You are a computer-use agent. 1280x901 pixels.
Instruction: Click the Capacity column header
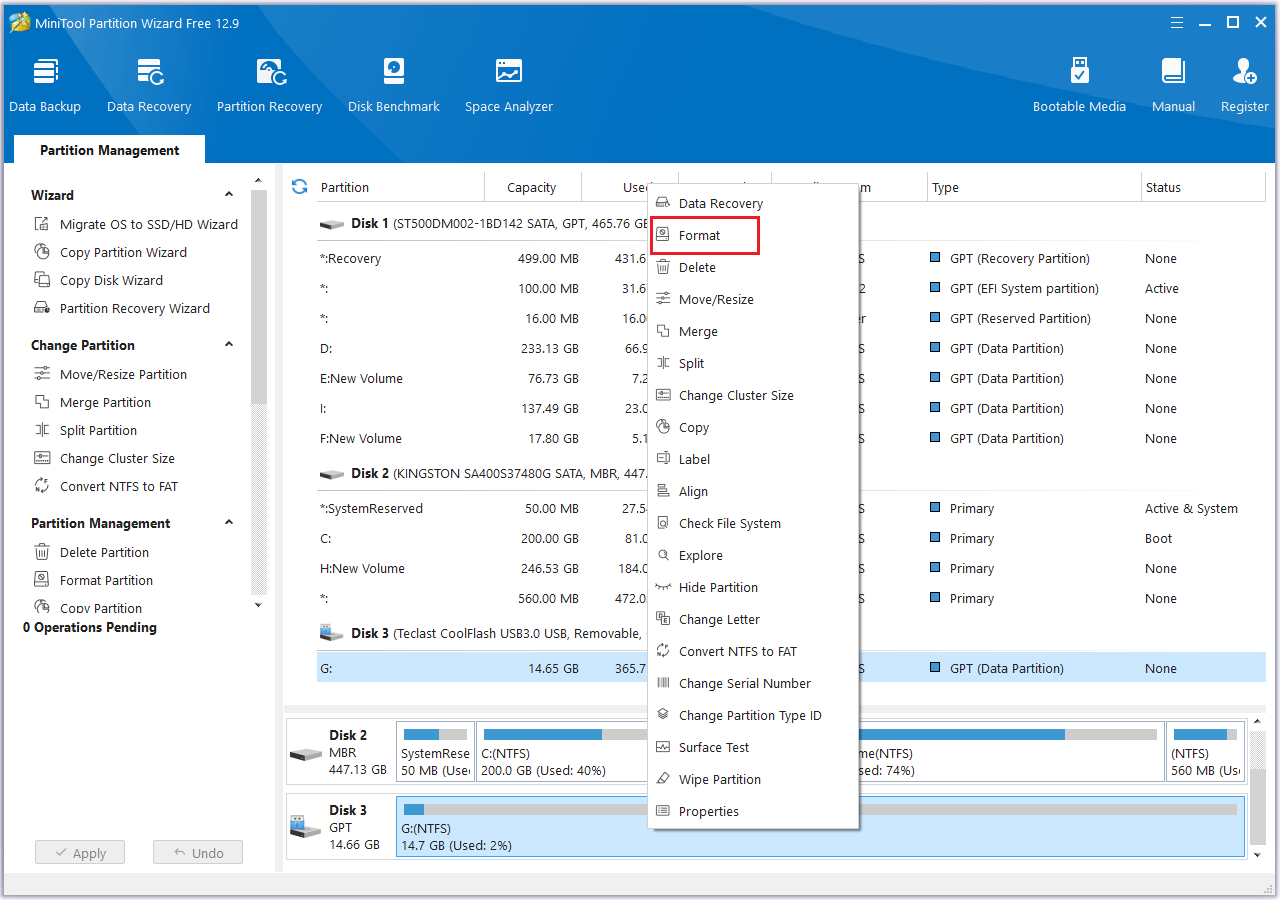(531, 188)
